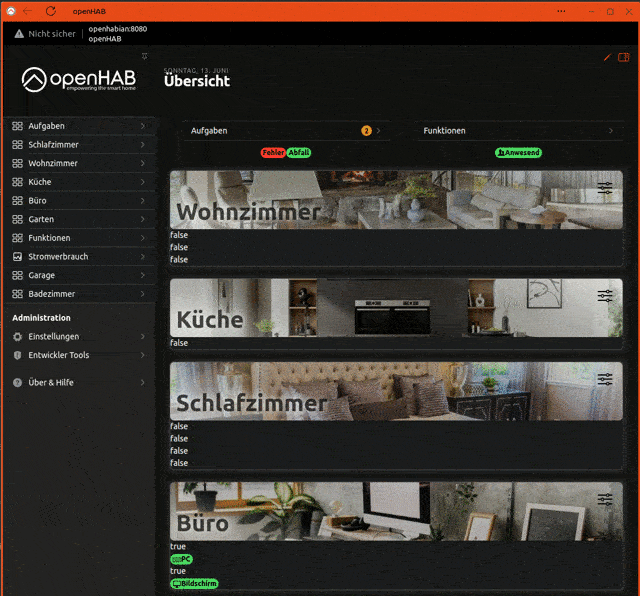The width and height of the screenshot is (640, 596).
Task: Click the Übersicht page title
Action: [197, 81]
